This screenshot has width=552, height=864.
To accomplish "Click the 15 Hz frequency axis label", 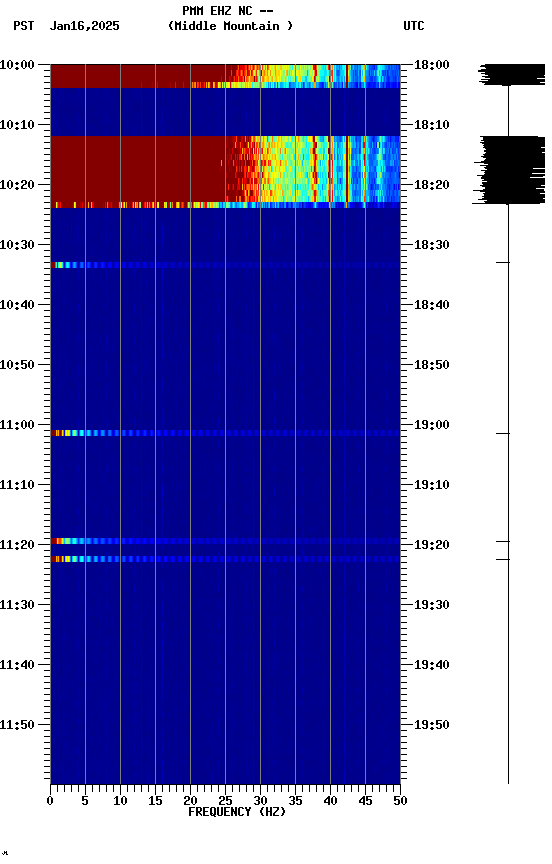I will [x=155, y=801].
